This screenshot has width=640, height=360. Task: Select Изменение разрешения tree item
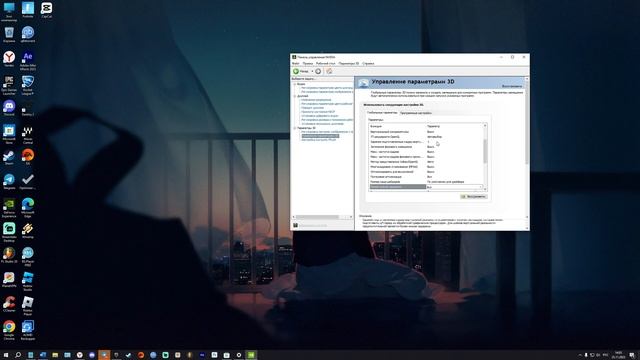[316, 100]
